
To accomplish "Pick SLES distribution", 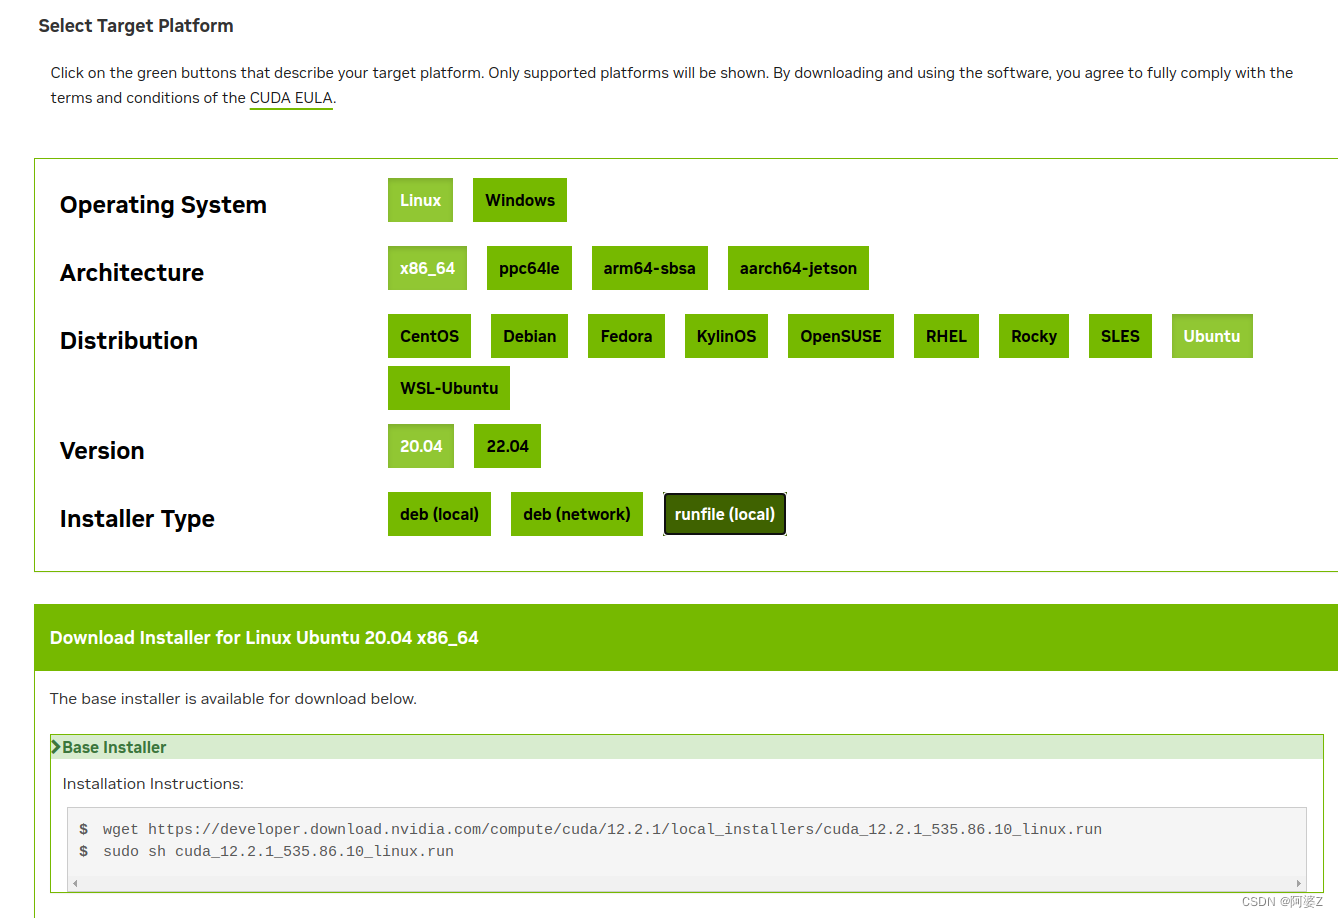I will [1120, 336].
